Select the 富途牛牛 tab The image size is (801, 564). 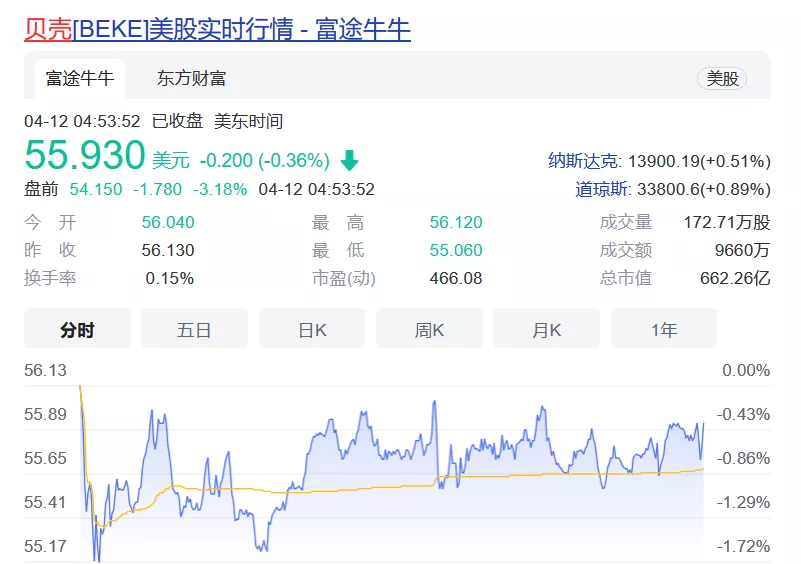click(80, 78)
